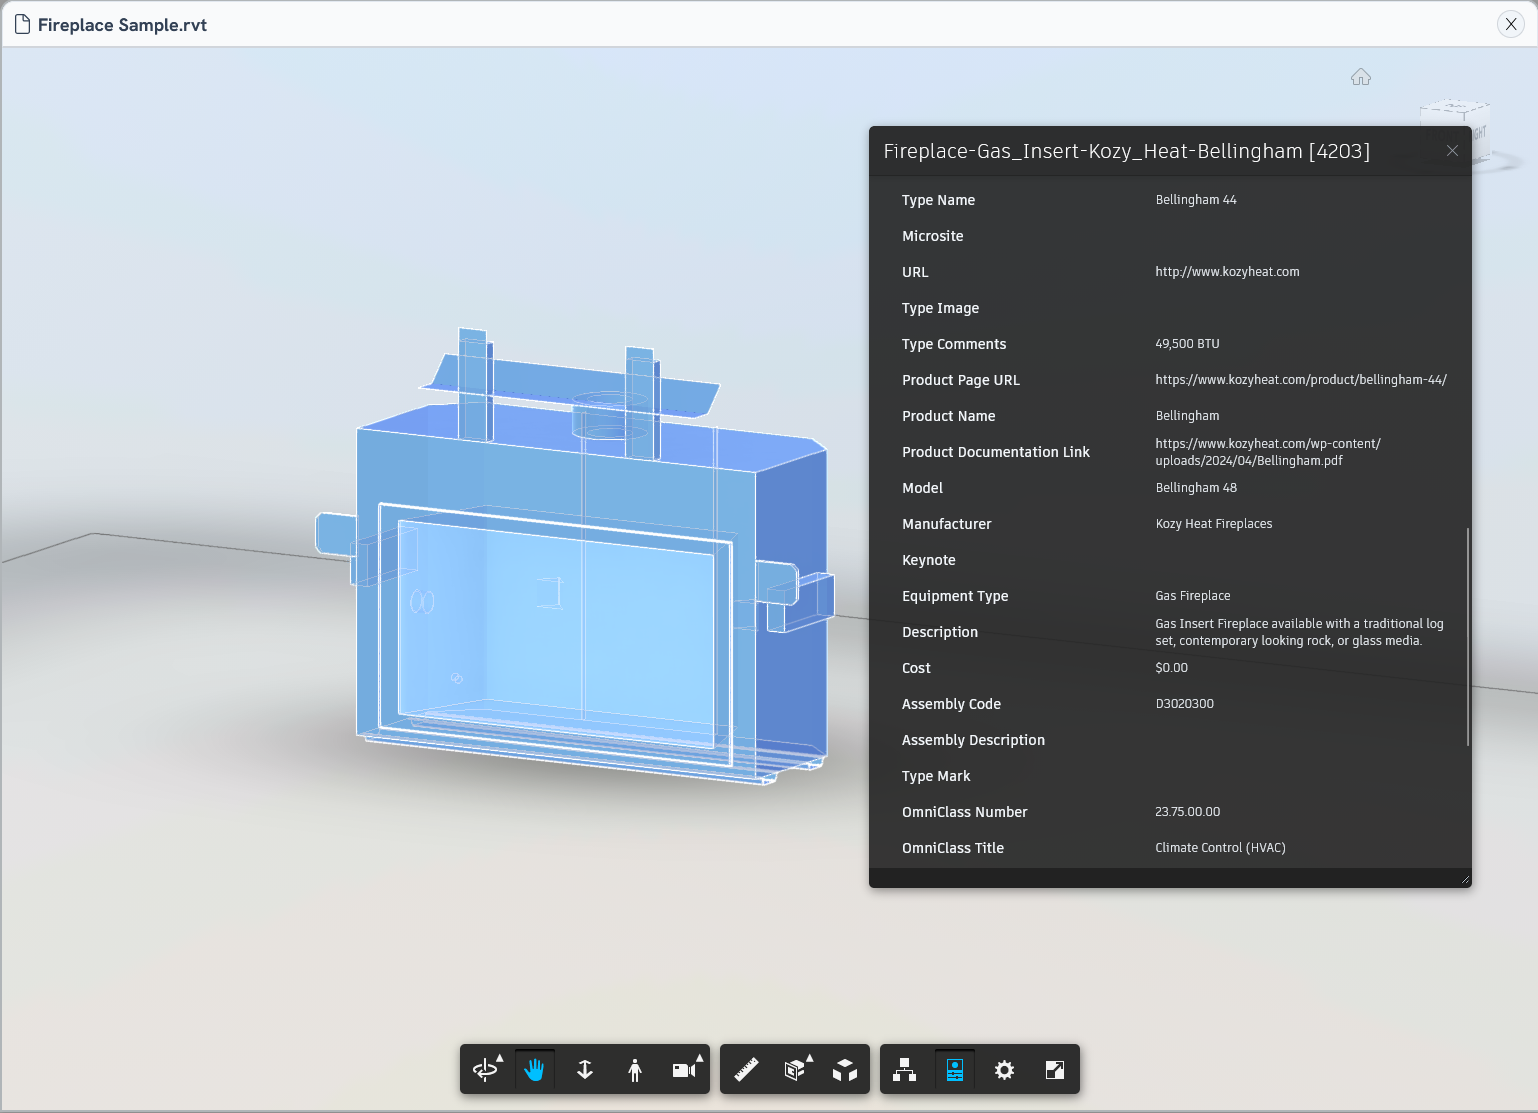1538x1113 pixels.
Task: Click the 'Equipment Type' property label
Action: 955,596
